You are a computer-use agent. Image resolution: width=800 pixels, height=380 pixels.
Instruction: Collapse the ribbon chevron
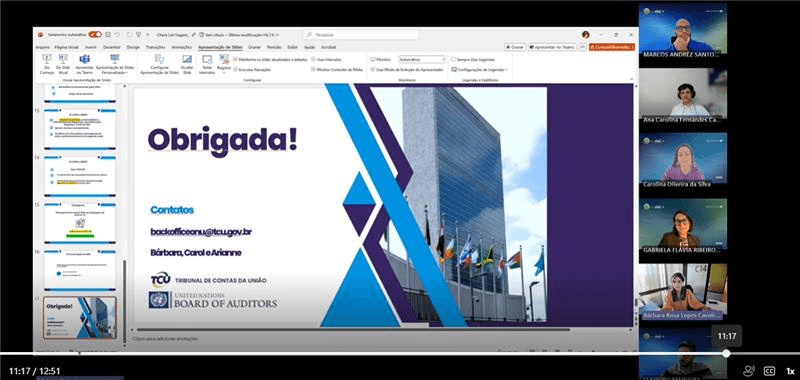coord(632,80)
